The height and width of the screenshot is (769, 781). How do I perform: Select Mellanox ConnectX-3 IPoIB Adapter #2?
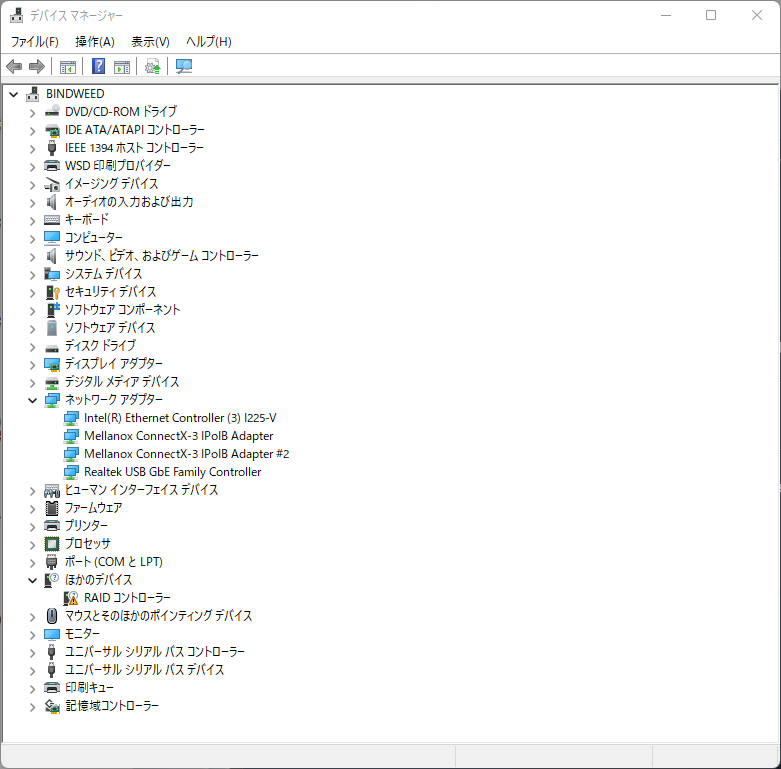click(187, 454)
